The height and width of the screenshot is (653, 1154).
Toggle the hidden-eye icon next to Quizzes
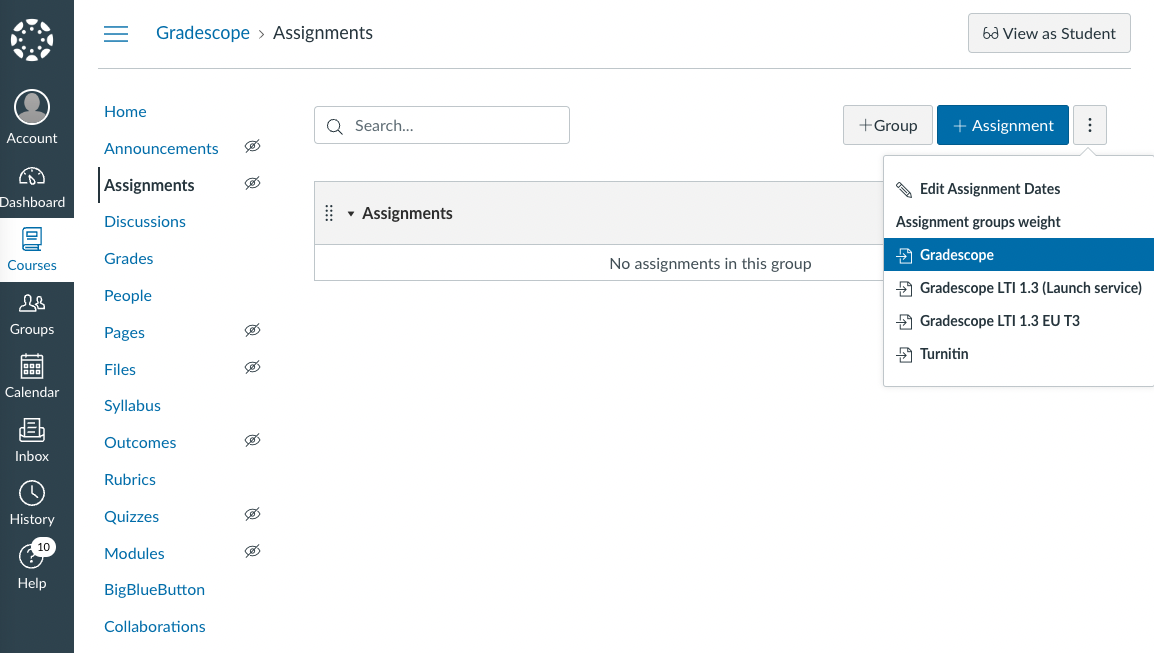pos(252,514)
